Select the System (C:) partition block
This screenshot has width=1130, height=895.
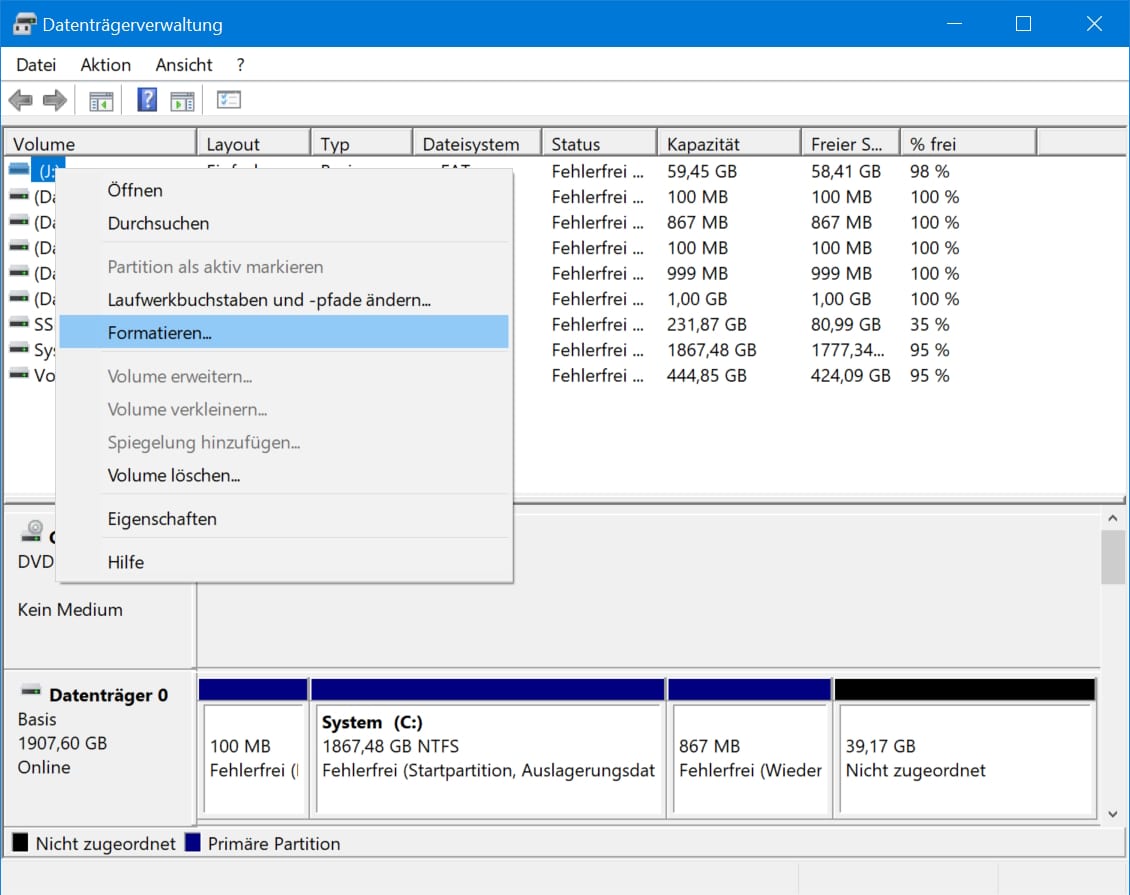pos(488,748)
